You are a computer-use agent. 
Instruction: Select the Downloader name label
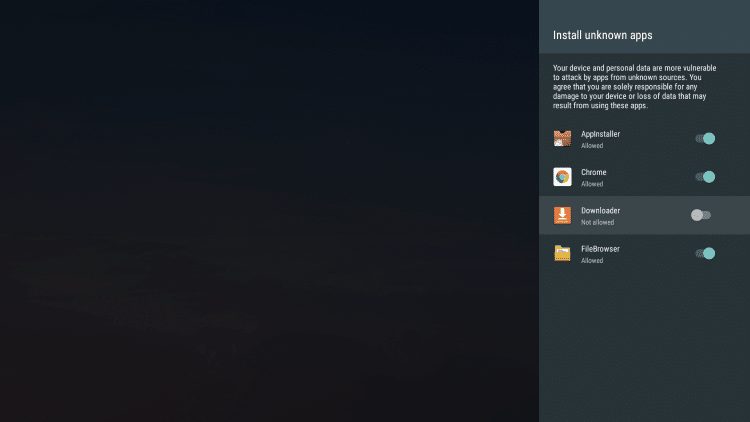click(x=600, y=210)
